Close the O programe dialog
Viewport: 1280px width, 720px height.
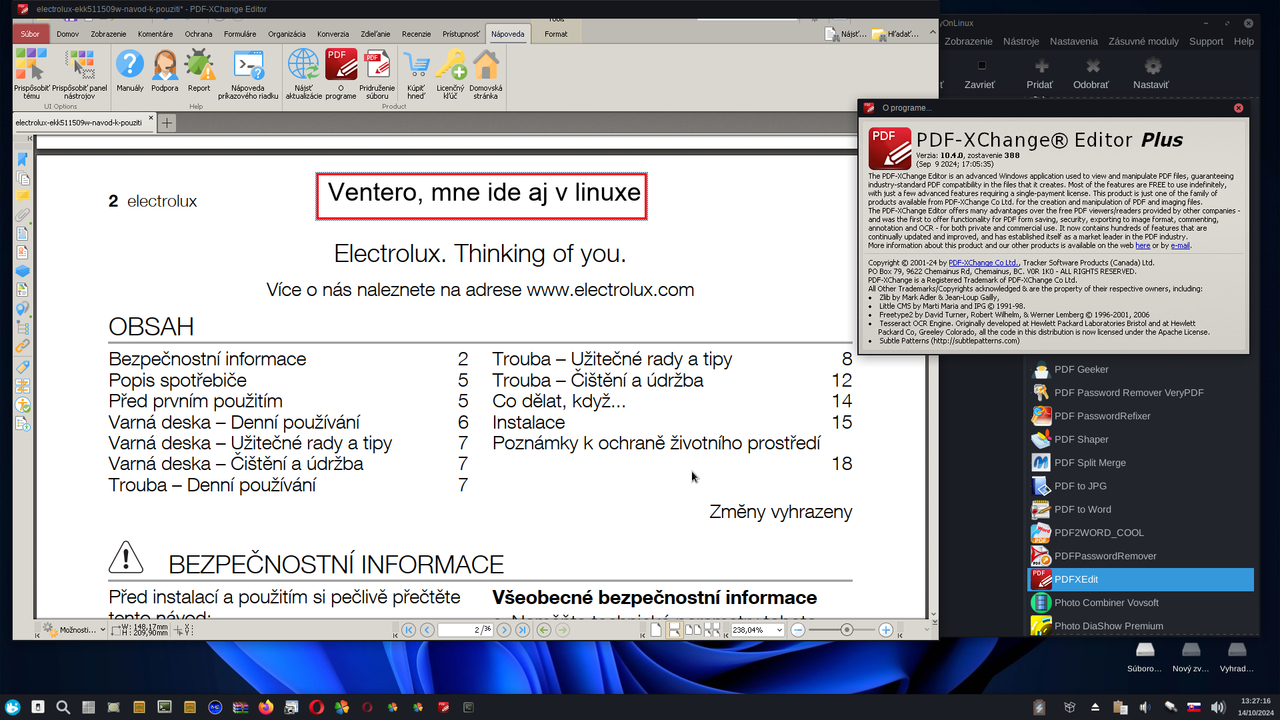pyautogui.click(x=1239, y=107)
